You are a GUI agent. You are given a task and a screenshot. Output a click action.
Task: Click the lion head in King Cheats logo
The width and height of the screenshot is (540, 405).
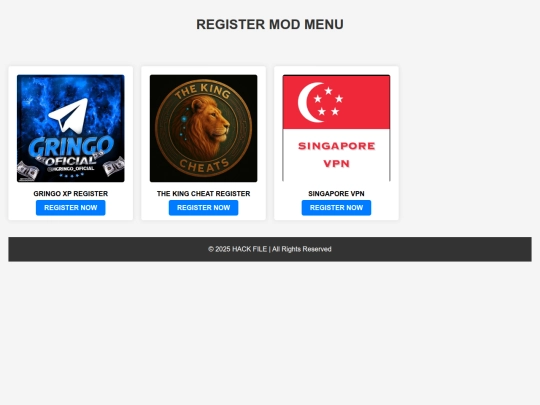click(206, 126)
